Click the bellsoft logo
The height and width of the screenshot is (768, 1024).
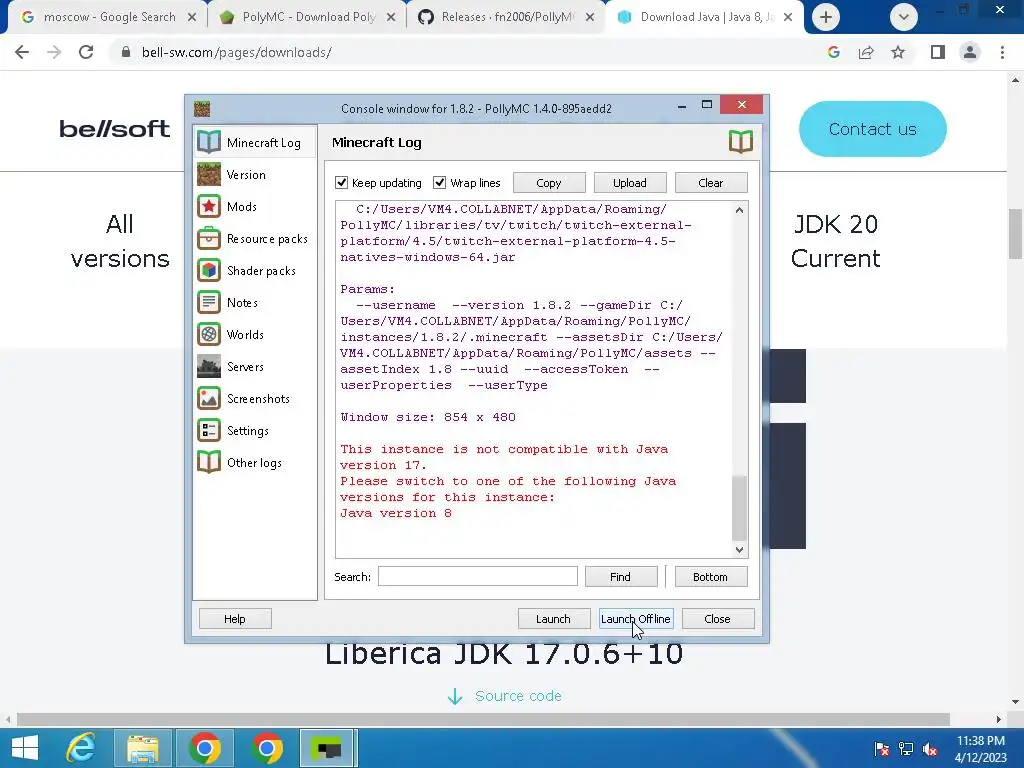(114, 129)
